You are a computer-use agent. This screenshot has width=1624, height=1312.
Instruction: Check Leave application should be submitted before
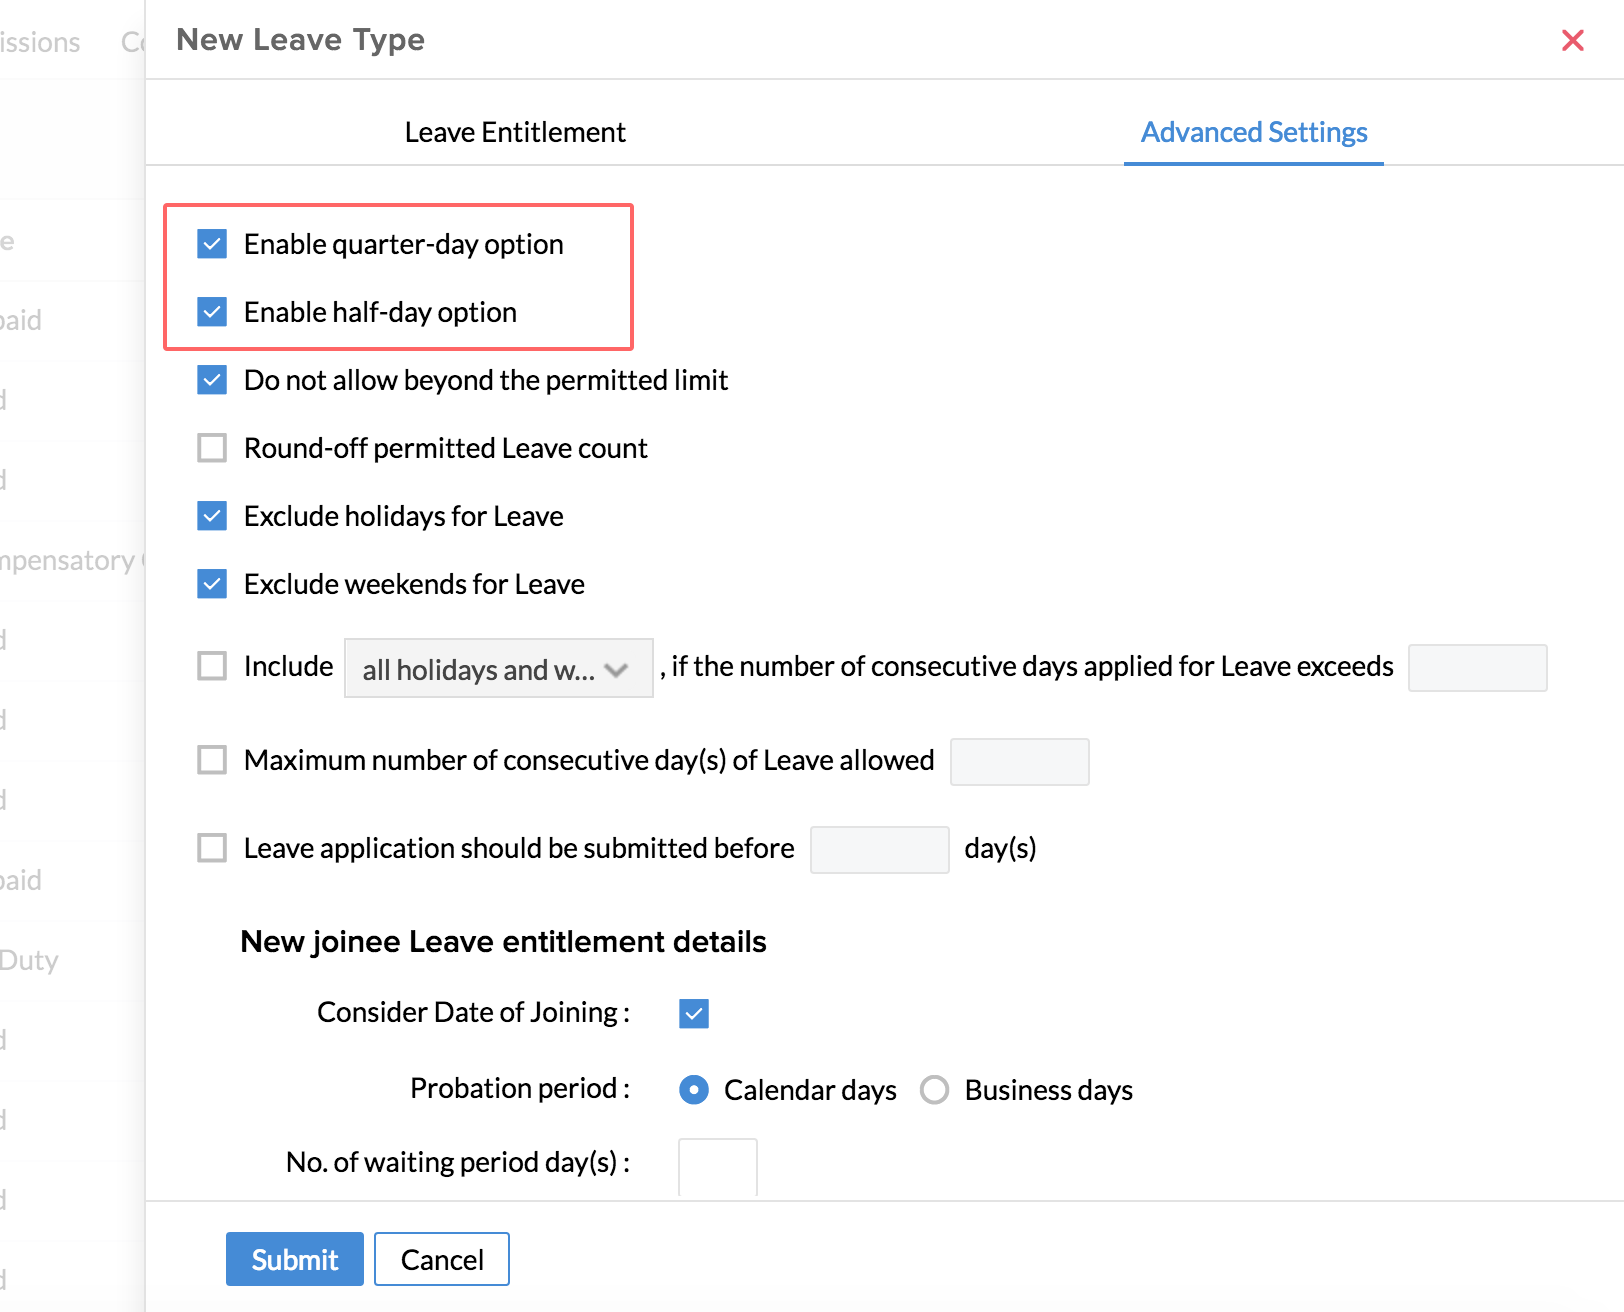[x=212, y=848]
